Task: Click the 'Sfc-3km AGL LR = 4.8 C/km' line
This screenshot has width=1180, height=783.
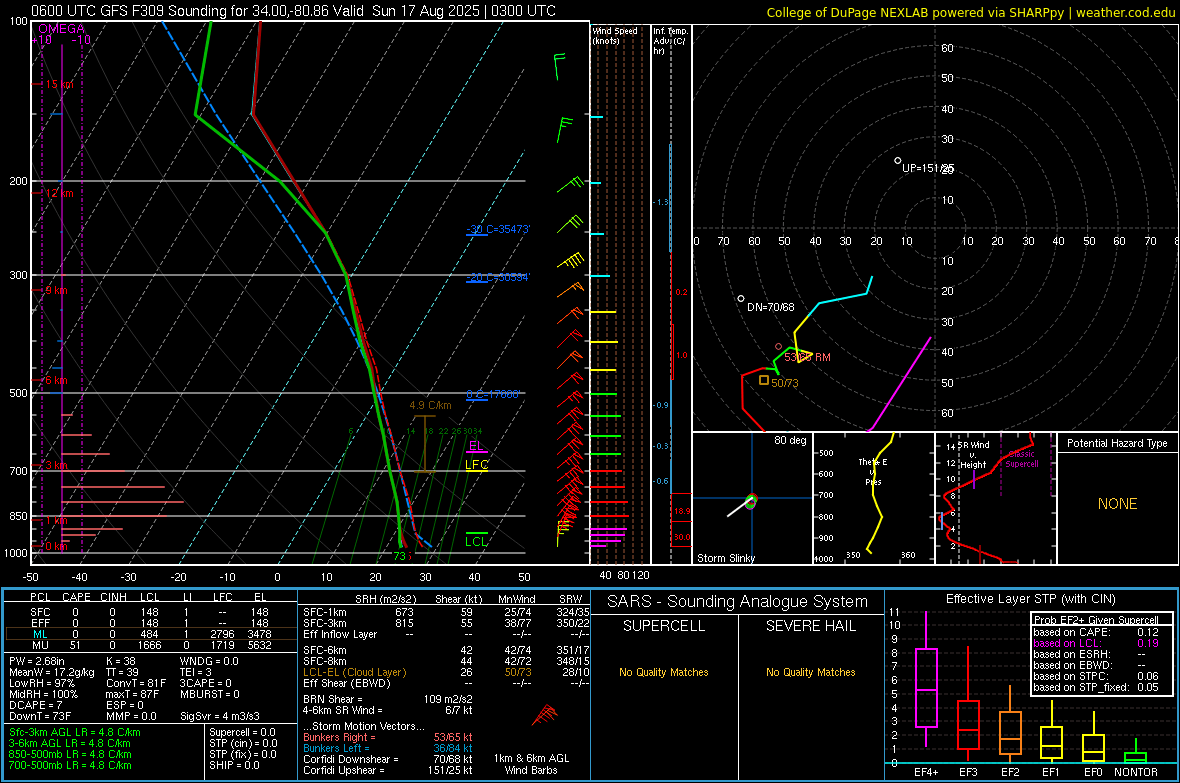Action: (75, 732)
